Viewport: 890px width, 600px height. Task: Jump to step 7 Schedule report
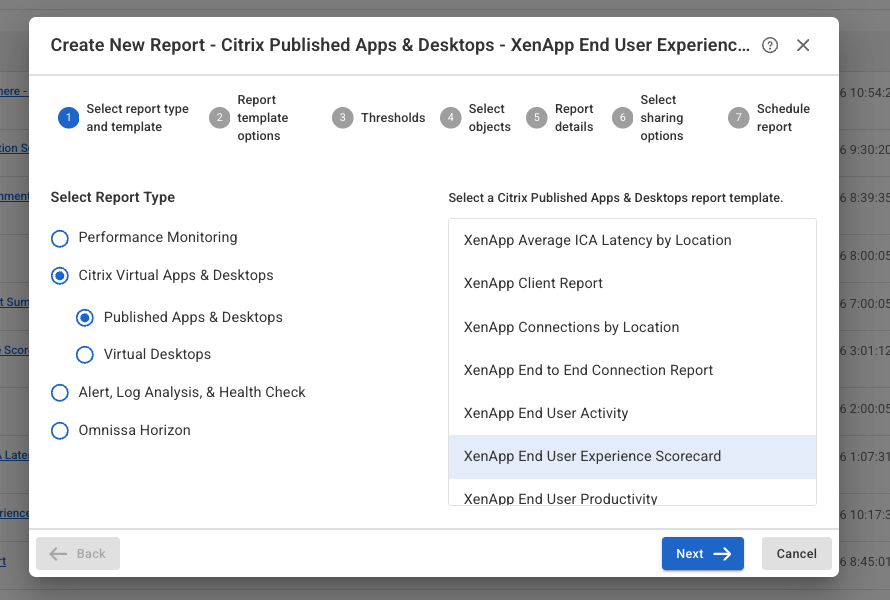click(769, 118)
